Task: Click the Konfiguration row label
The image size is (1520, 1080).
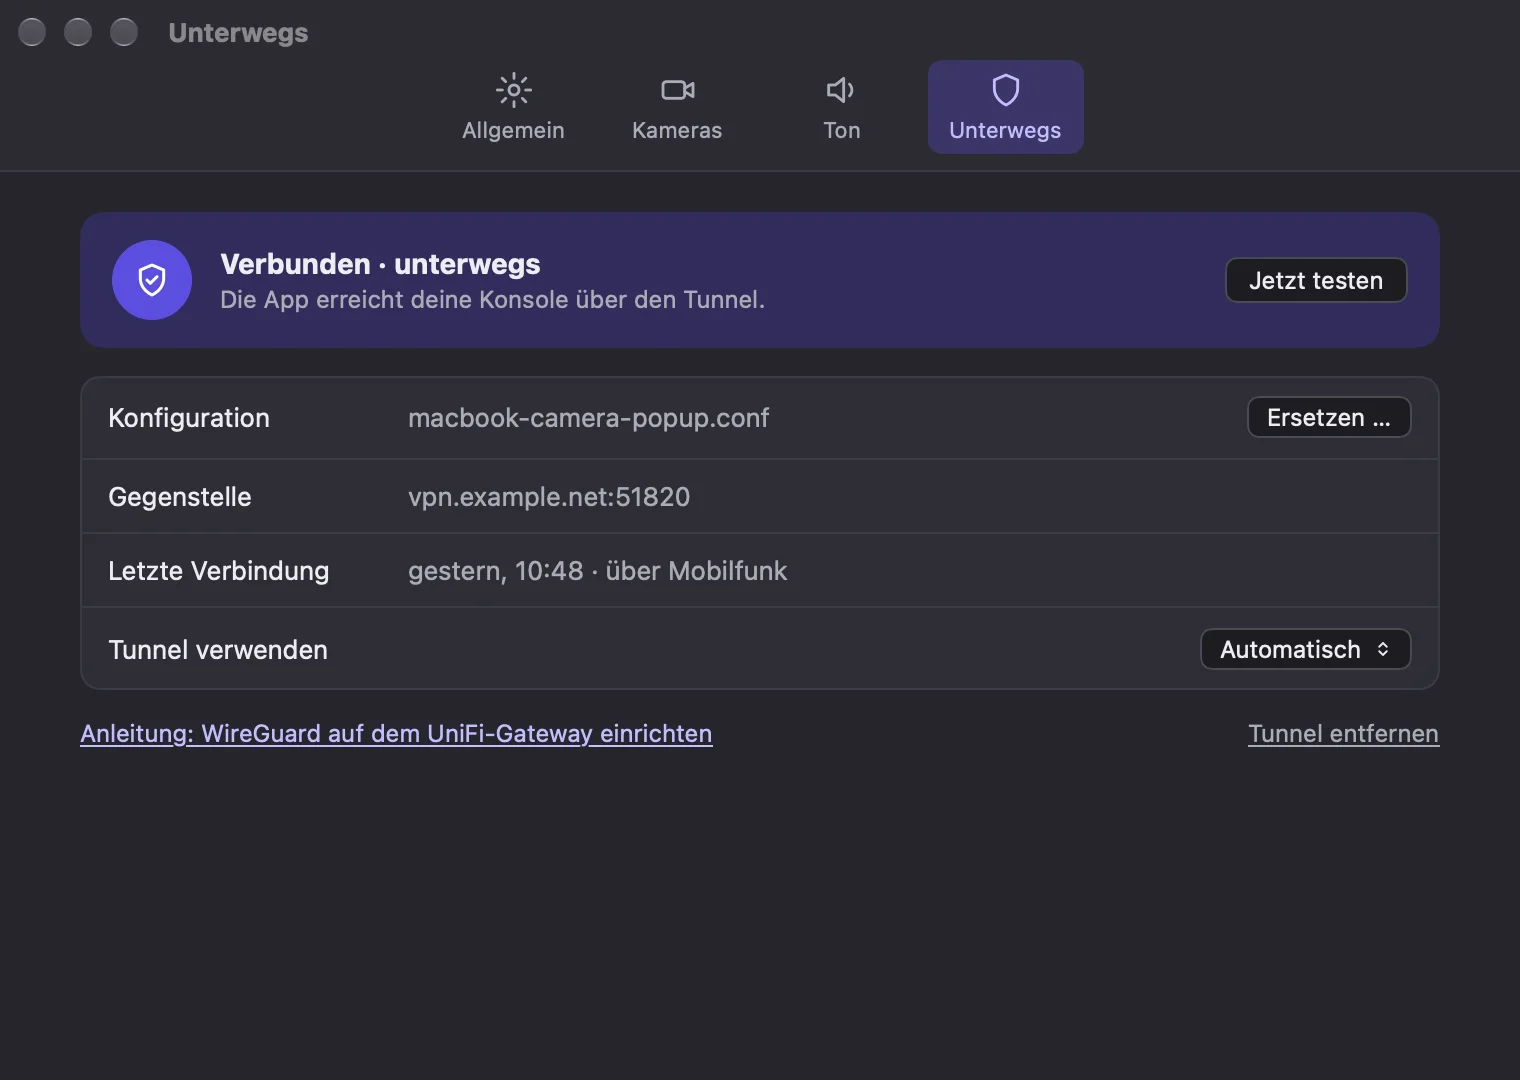Action: tap(189, 418)
